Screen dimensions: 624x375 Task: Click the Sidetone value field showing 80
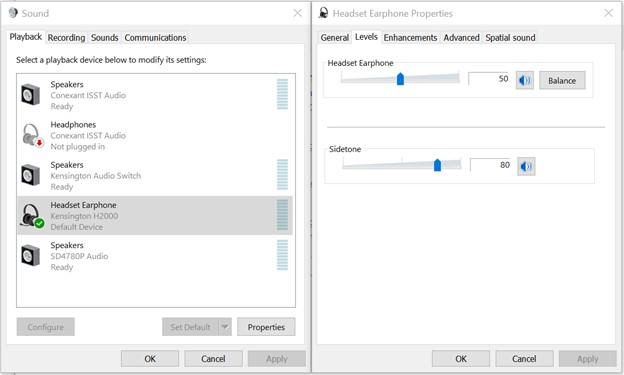coord(491,165)
